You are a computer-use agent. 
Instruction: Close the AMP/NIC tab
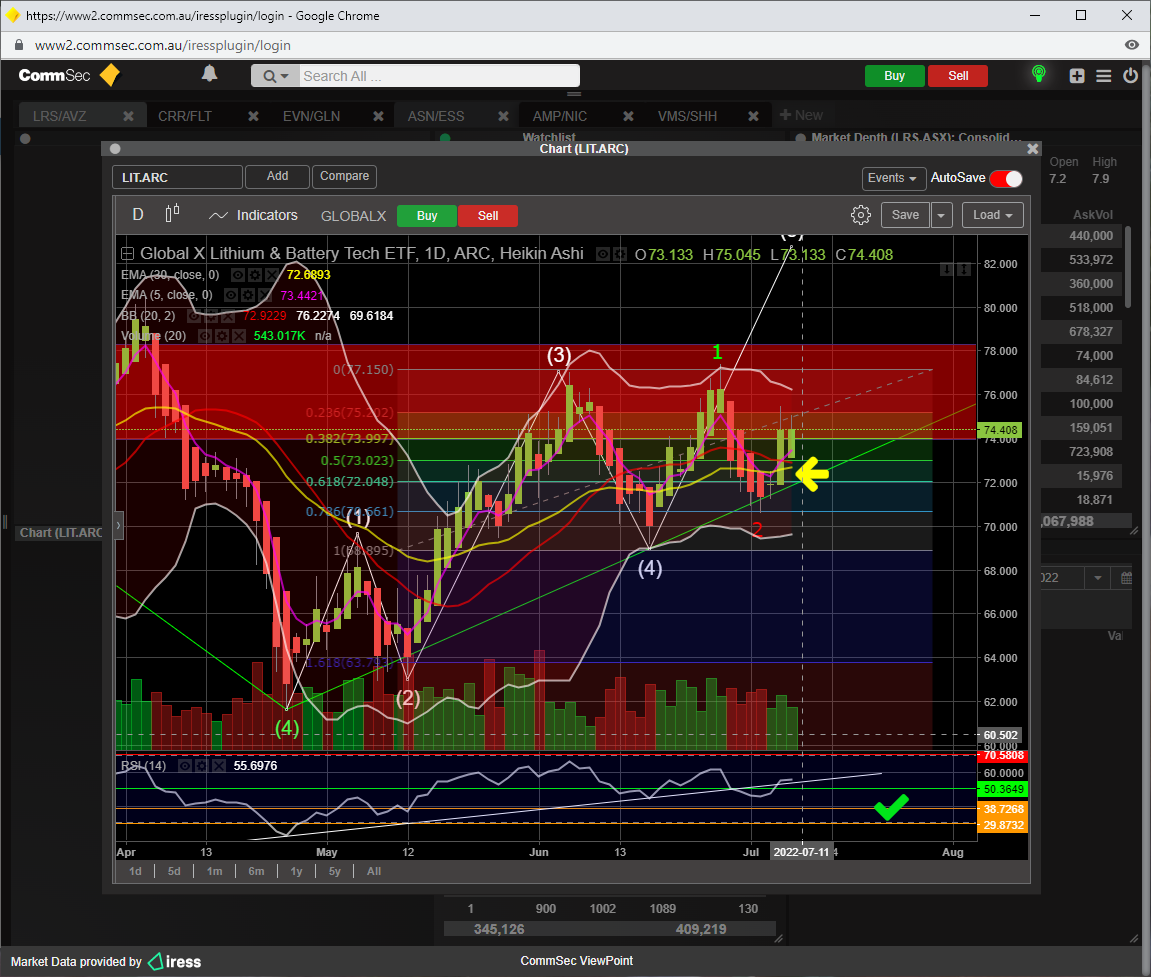coord(628,116)
